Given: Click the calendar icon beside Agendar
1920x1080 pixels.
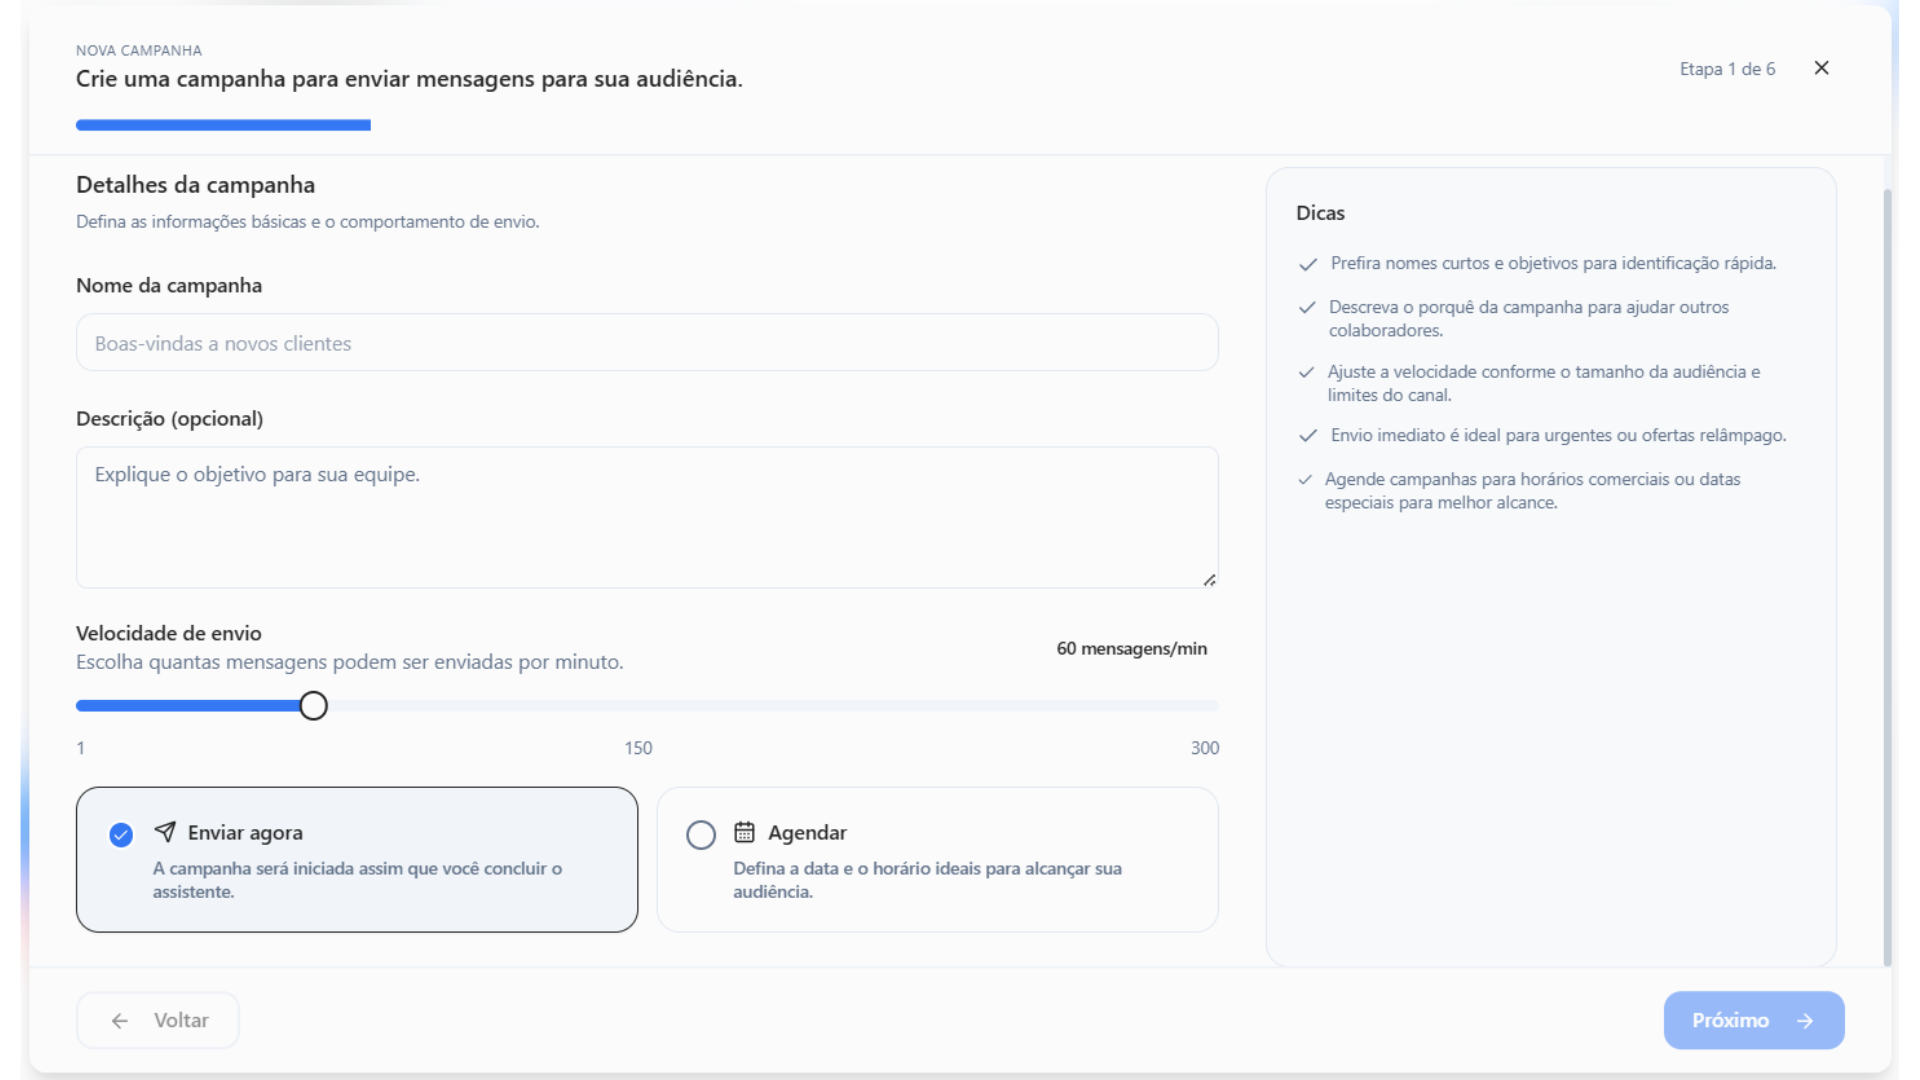Looking at the screenshot, I should (744, 832).
